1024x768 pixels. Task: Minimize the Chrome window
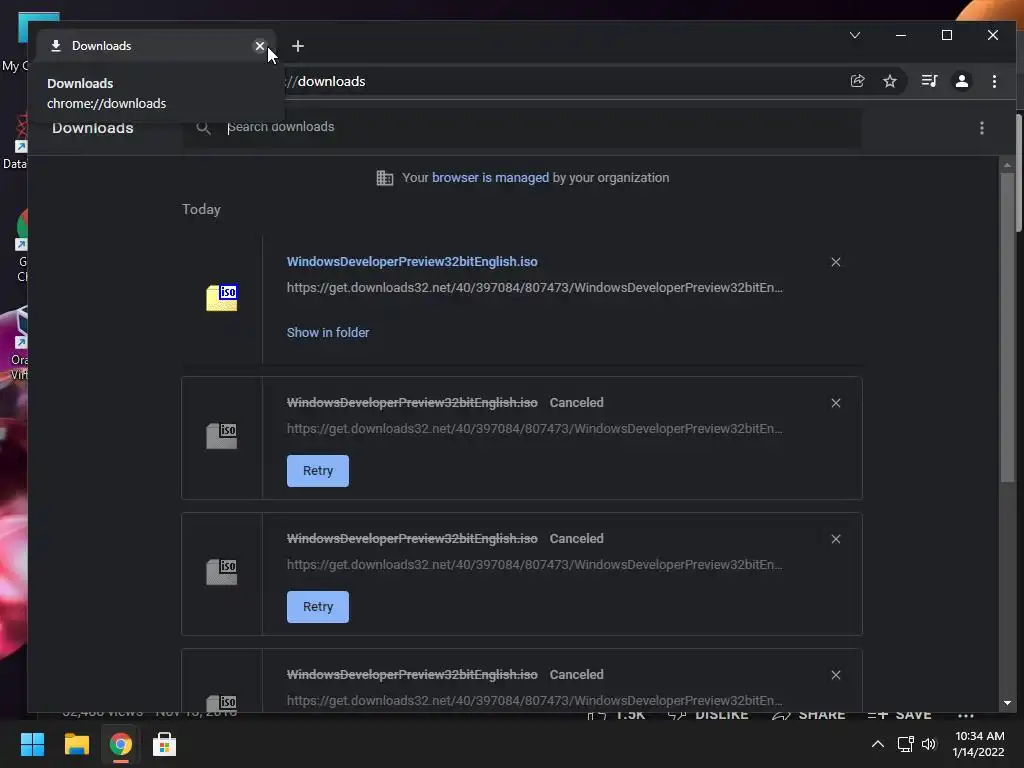901,35
